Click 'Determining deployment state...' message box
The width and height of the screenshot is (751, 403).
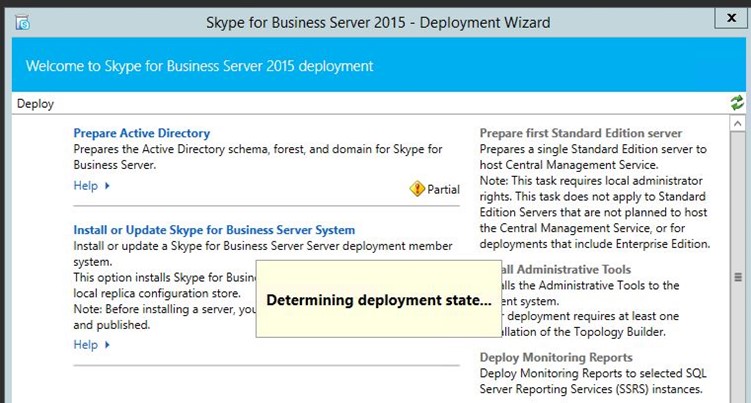379,299
